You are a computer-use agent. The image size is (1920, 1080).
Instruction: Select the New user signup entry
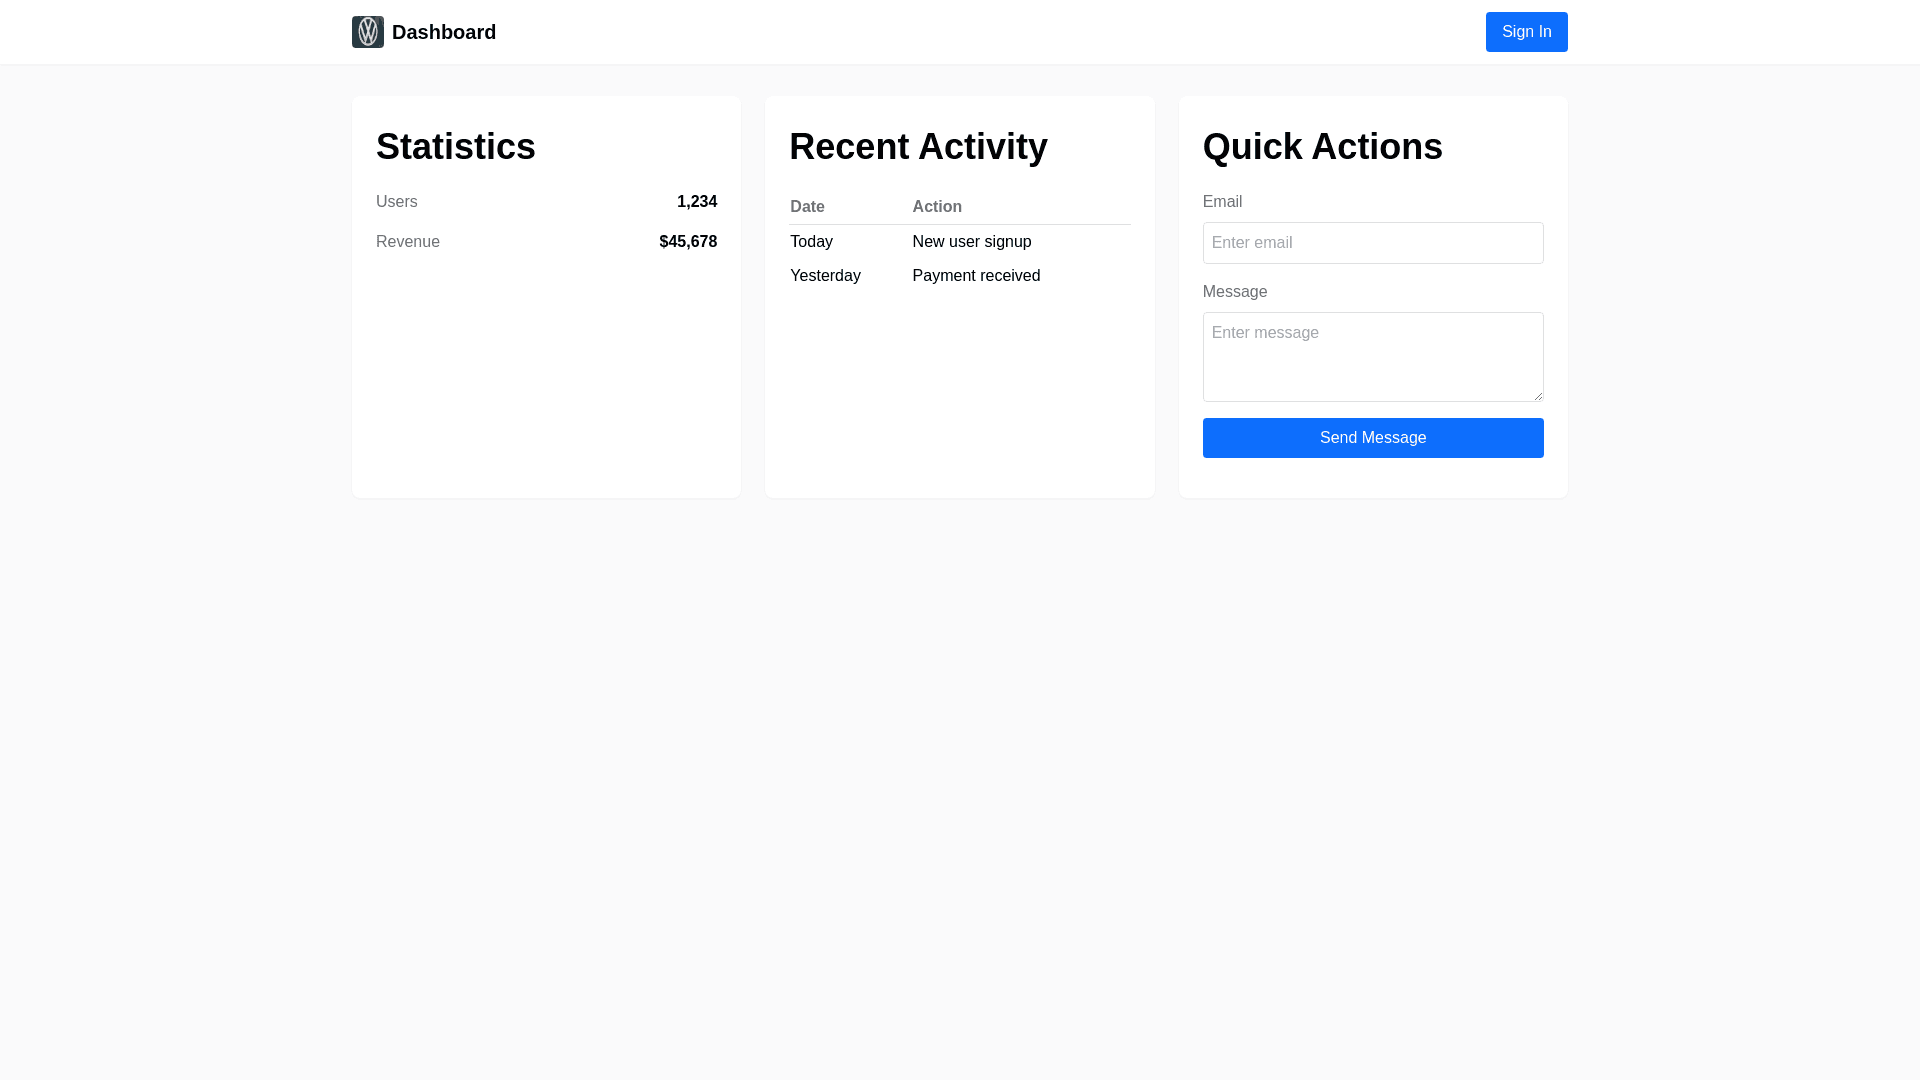971,242
